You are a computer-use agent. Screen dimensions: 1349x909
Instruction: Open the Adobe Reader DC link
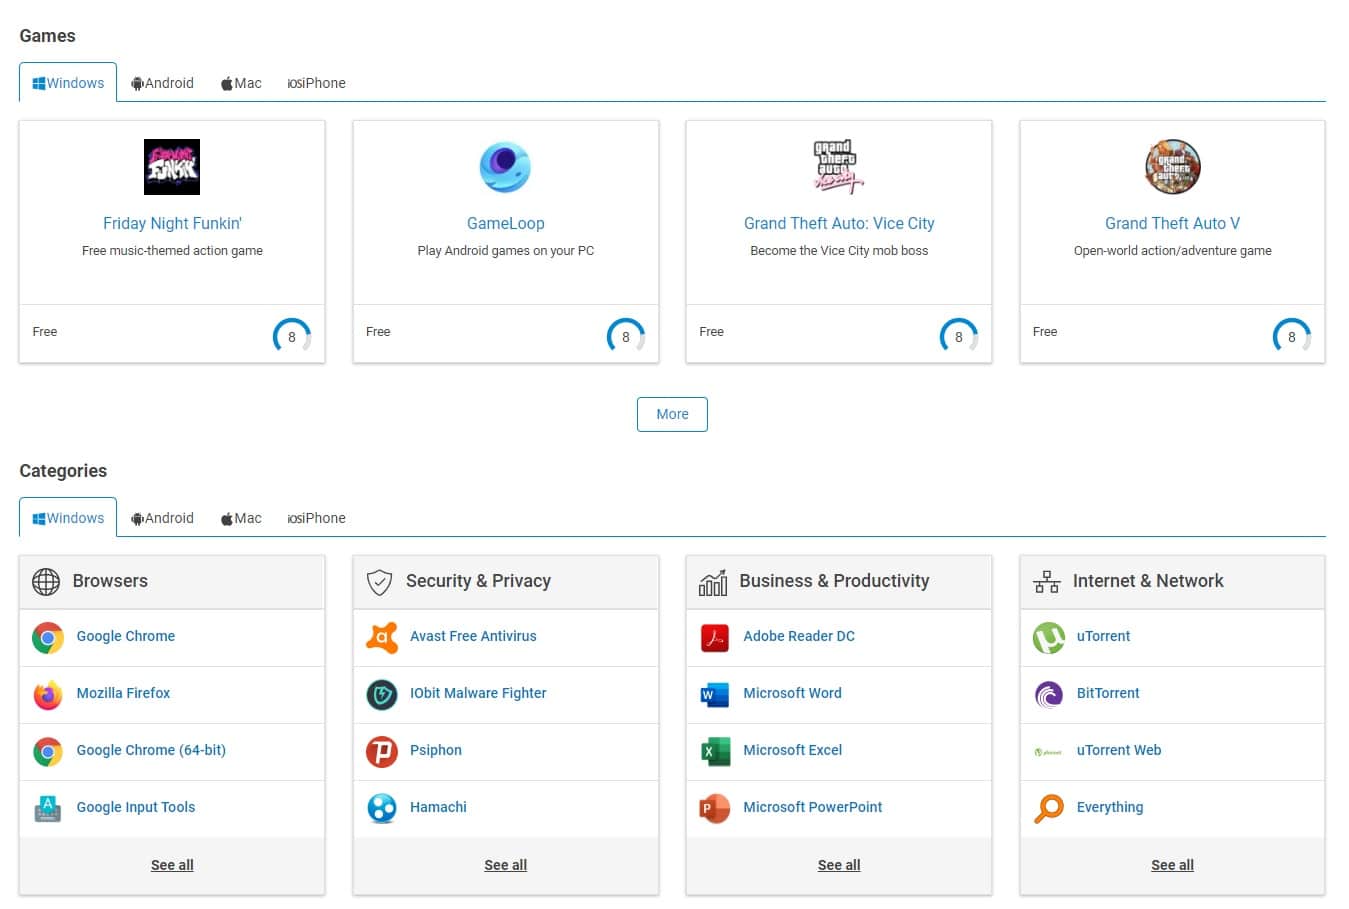coord(799,636)
